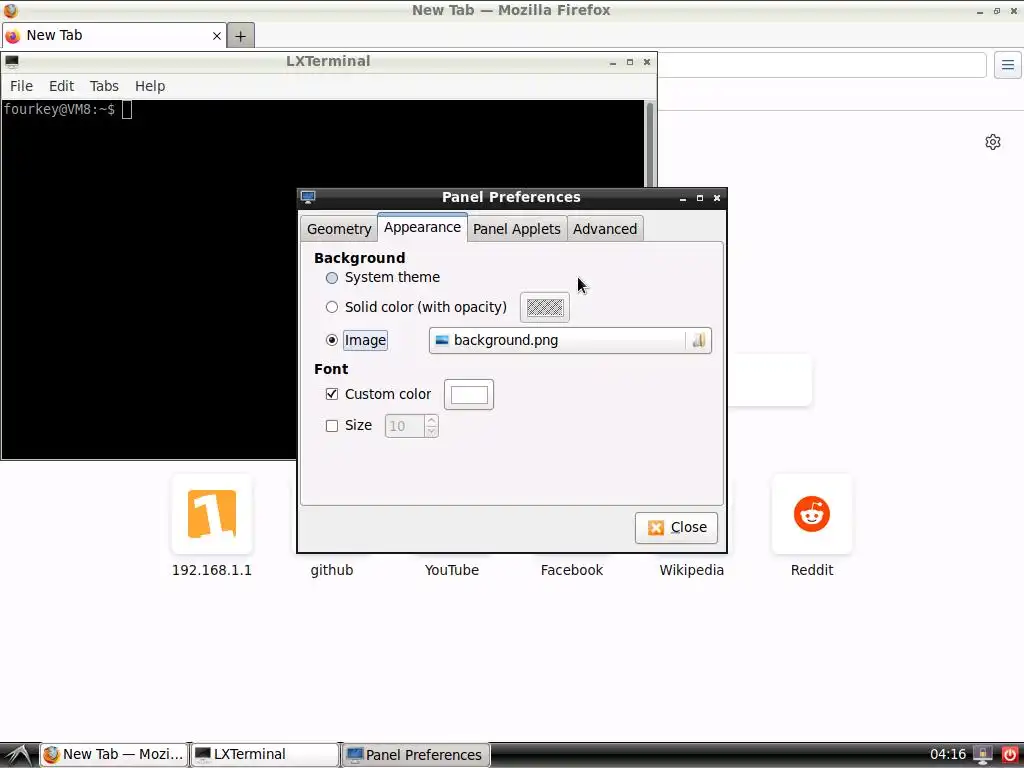This screenshot has width=1024, height=768.
Task: Open the LXDE start menu icon
Action: [18, 755]
